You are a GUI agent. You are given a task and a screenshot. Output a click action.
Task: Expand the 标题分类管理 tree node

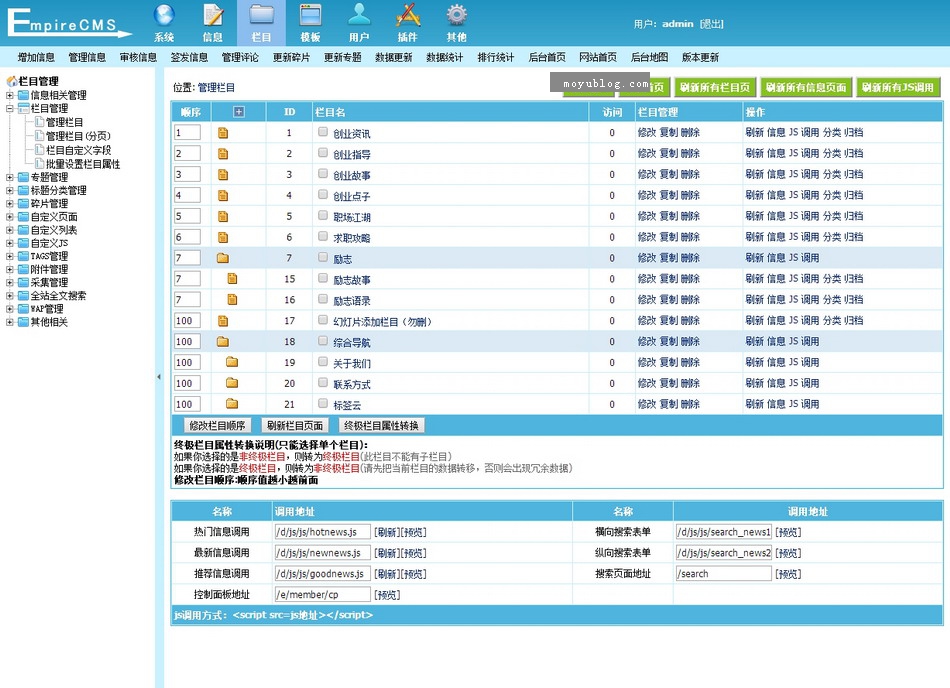pyautogui.click(x=10, y=191)
